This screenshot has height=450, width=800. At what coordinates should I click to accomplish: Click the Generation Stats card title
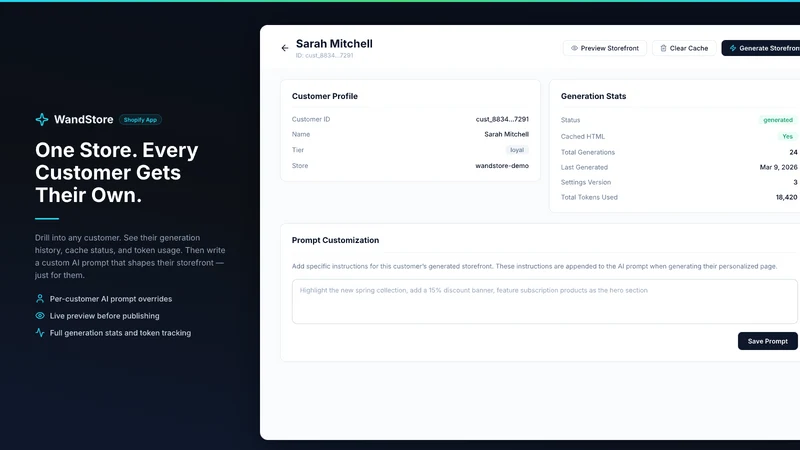[593, 96]
